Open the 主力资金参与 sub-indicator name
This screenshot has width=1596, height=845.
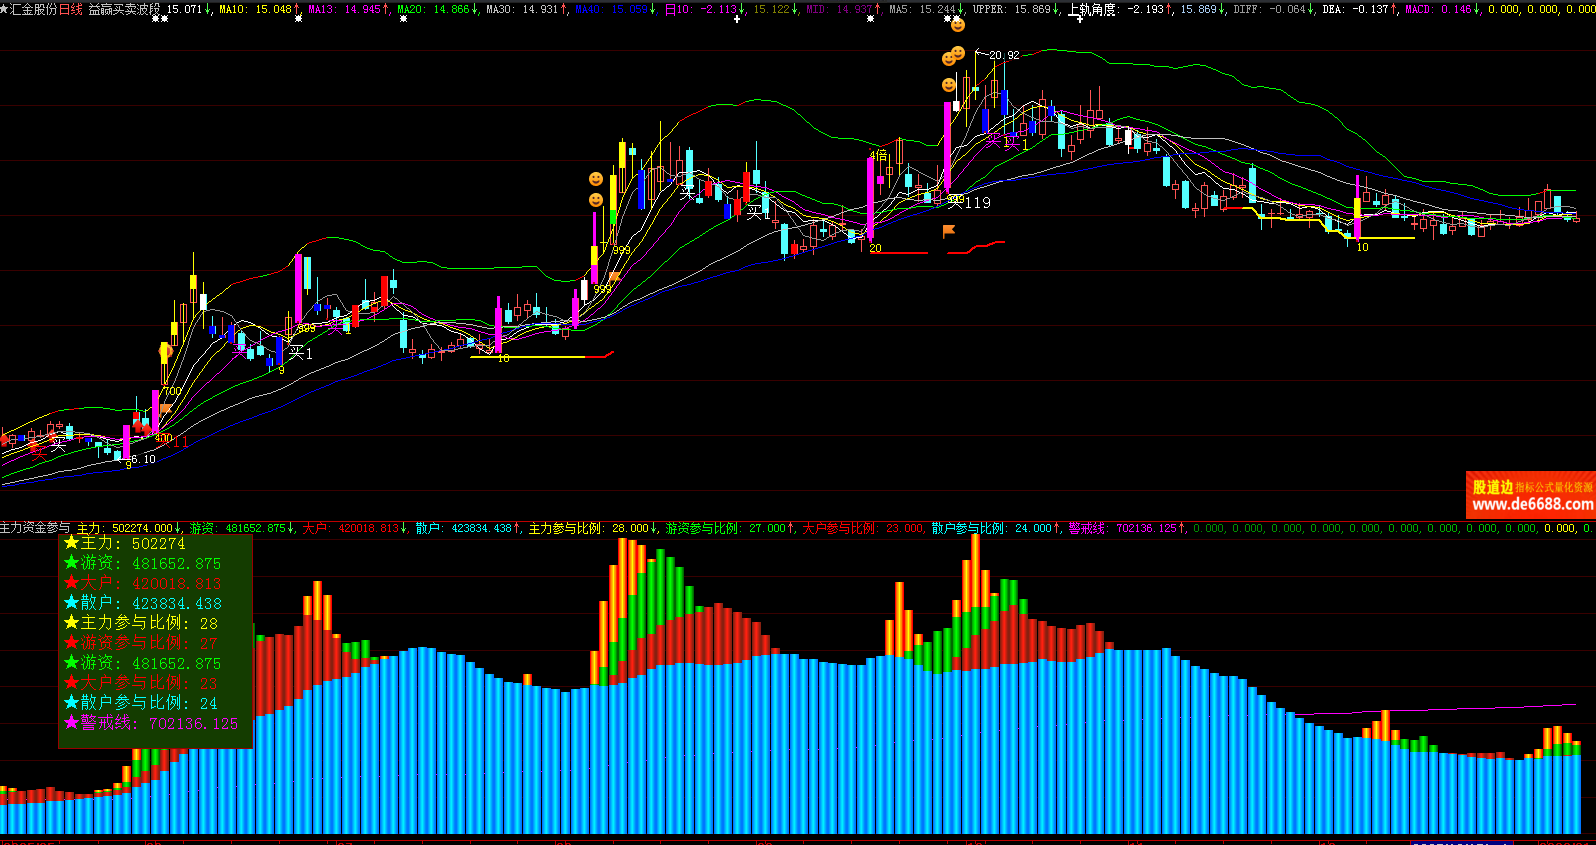(x=35, y=528)
